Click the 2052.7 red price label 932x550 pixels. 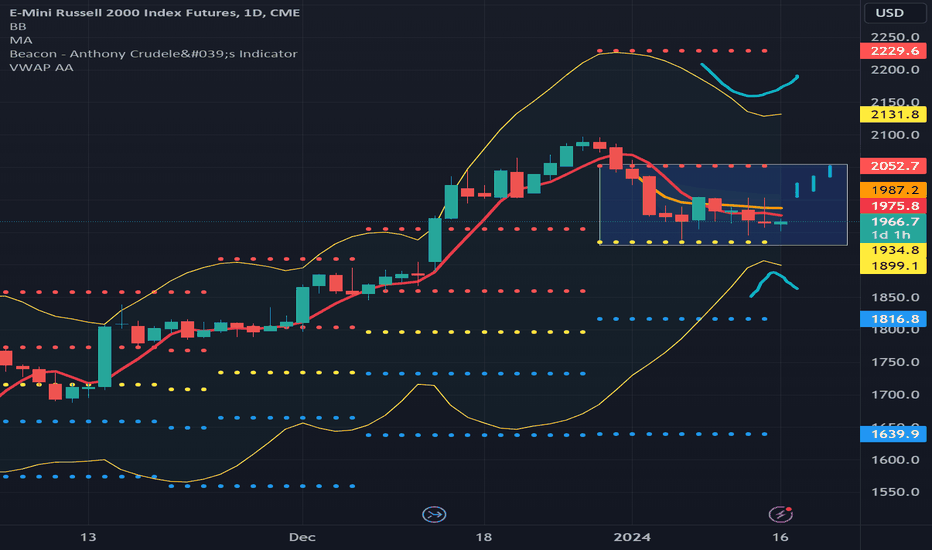(x=893, y=166)
